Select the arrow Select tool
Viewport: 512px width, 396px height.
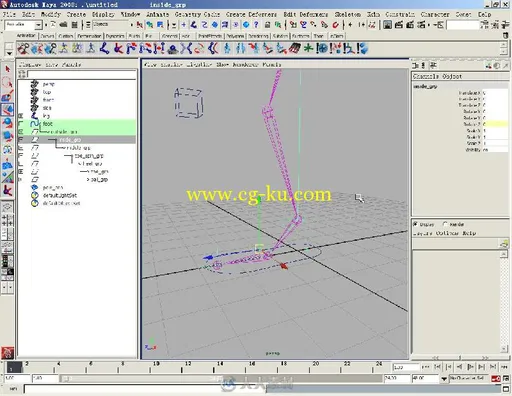(x=7, y=69)
